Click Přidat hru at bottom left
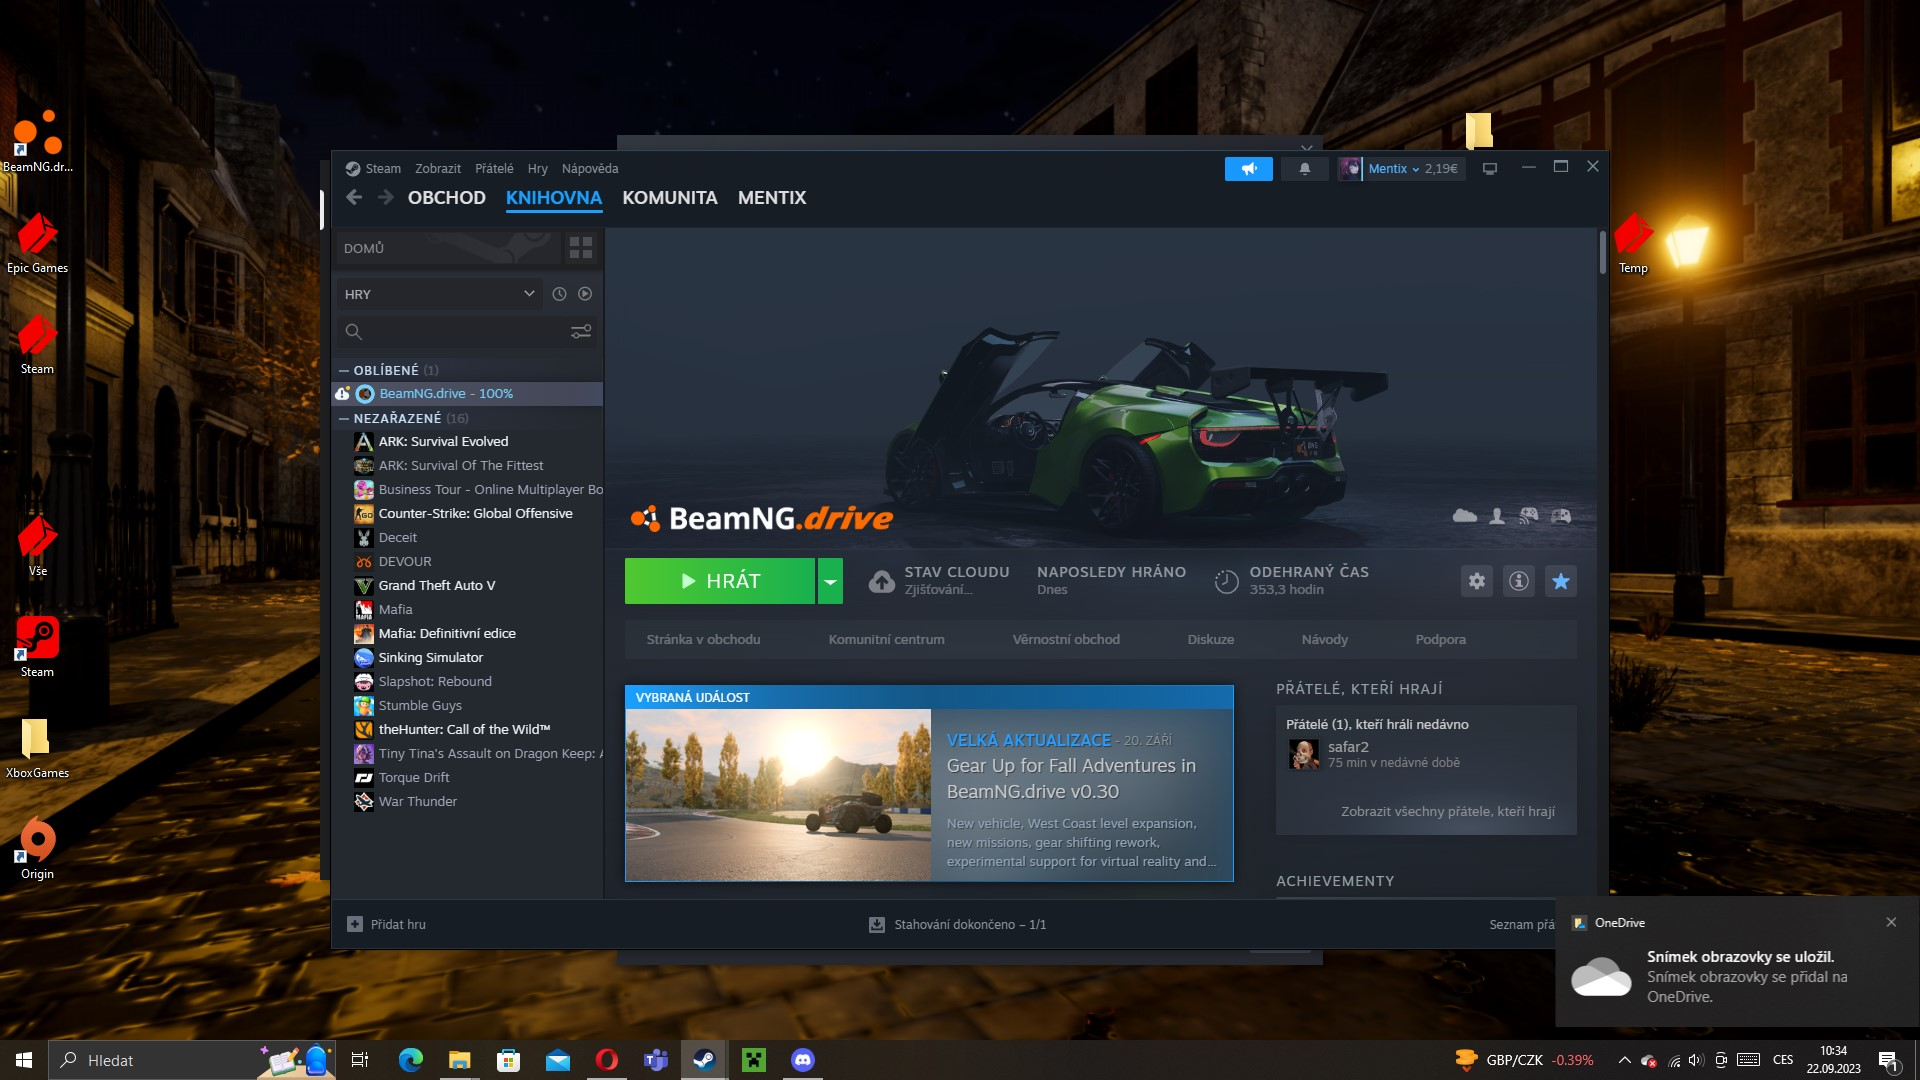 tap(398, 924)
